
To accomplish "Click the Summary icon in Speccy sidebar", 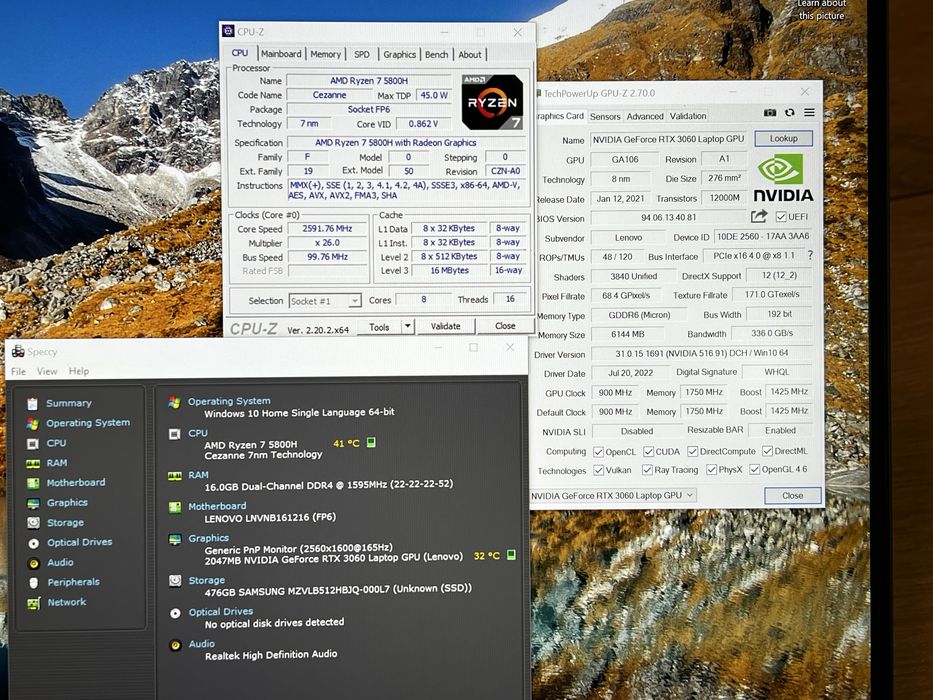I will [x=32, y=404].
